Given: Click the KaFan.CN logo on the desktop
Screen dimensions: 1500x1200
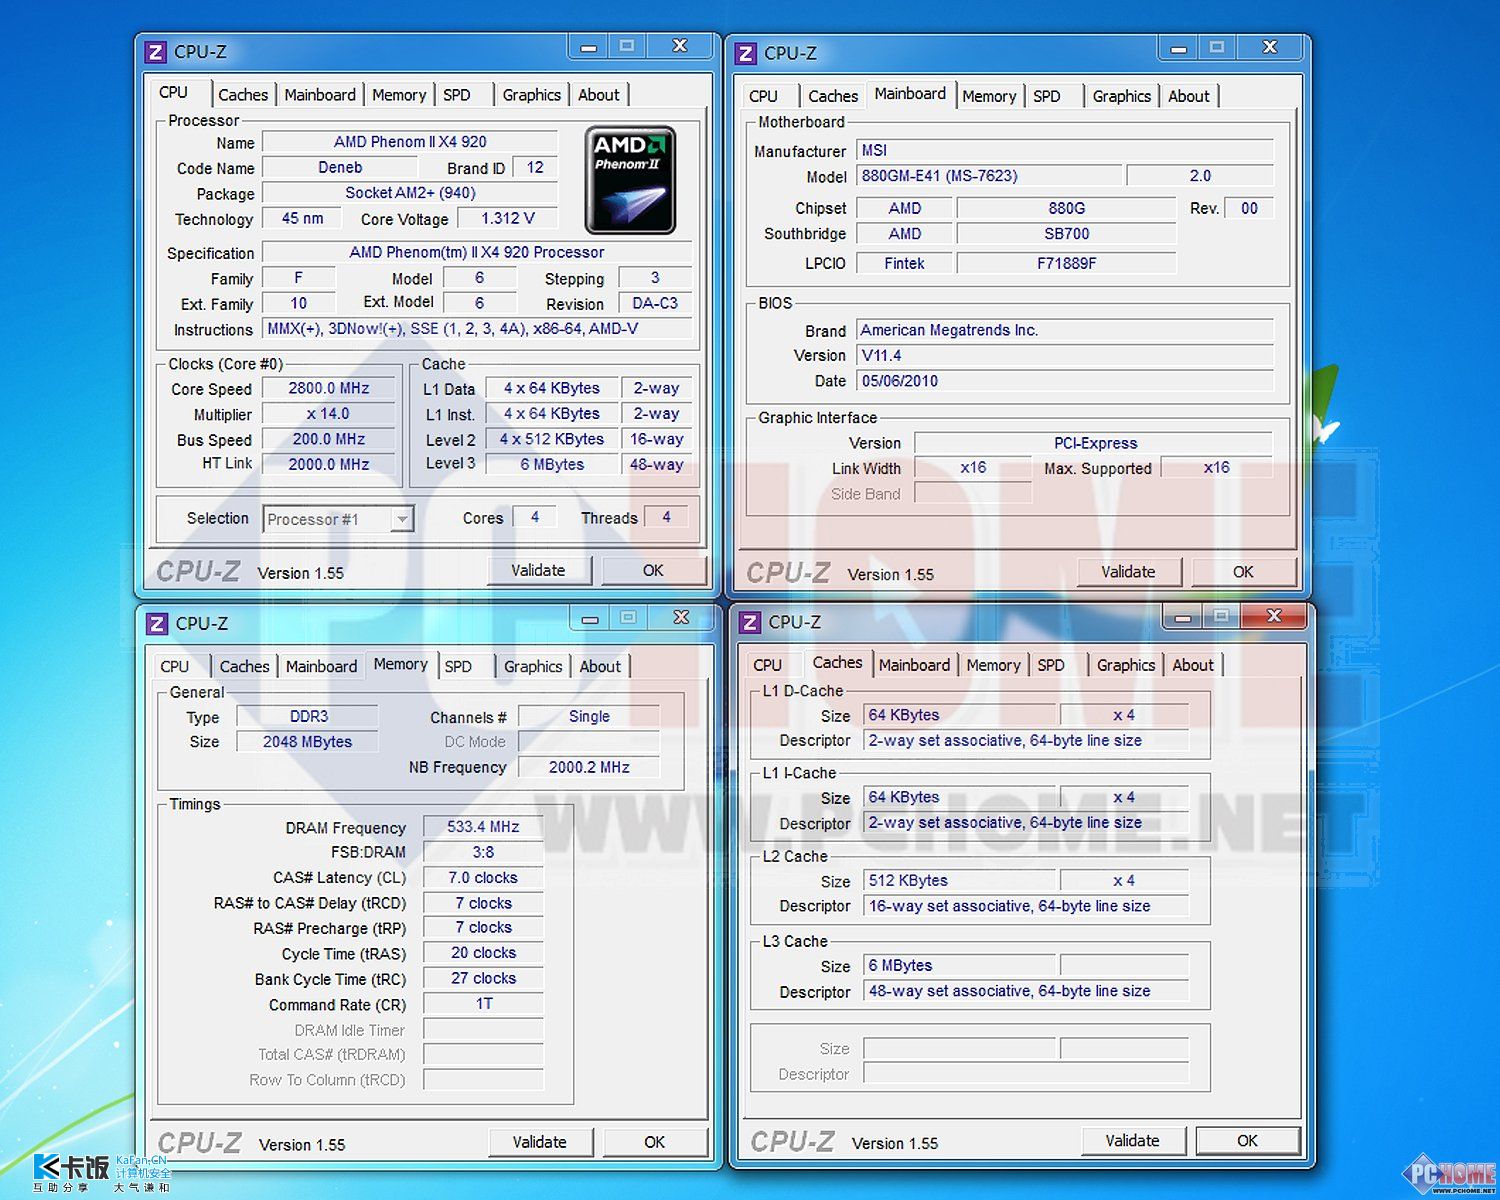Looking at the screenshot, I should (x=100, y=1172).
